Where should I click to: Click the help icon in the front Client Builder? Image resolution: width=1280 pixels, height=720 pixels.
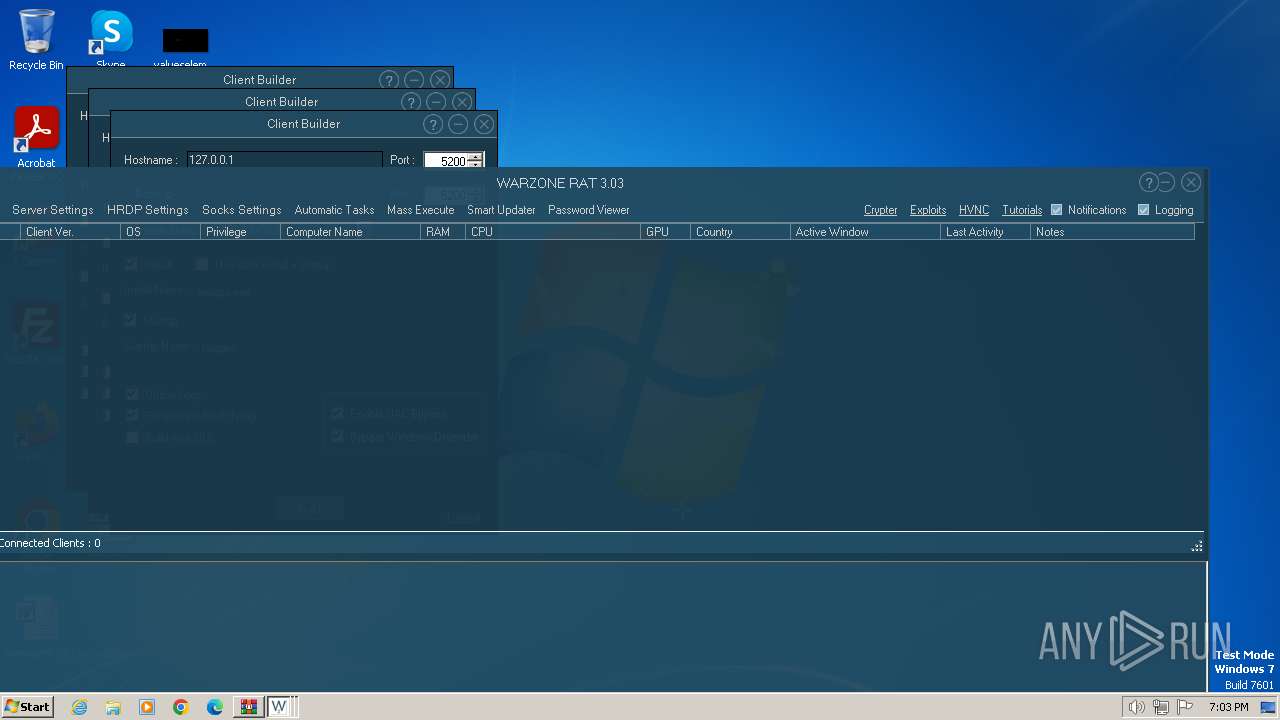click(x=433, y=124)
